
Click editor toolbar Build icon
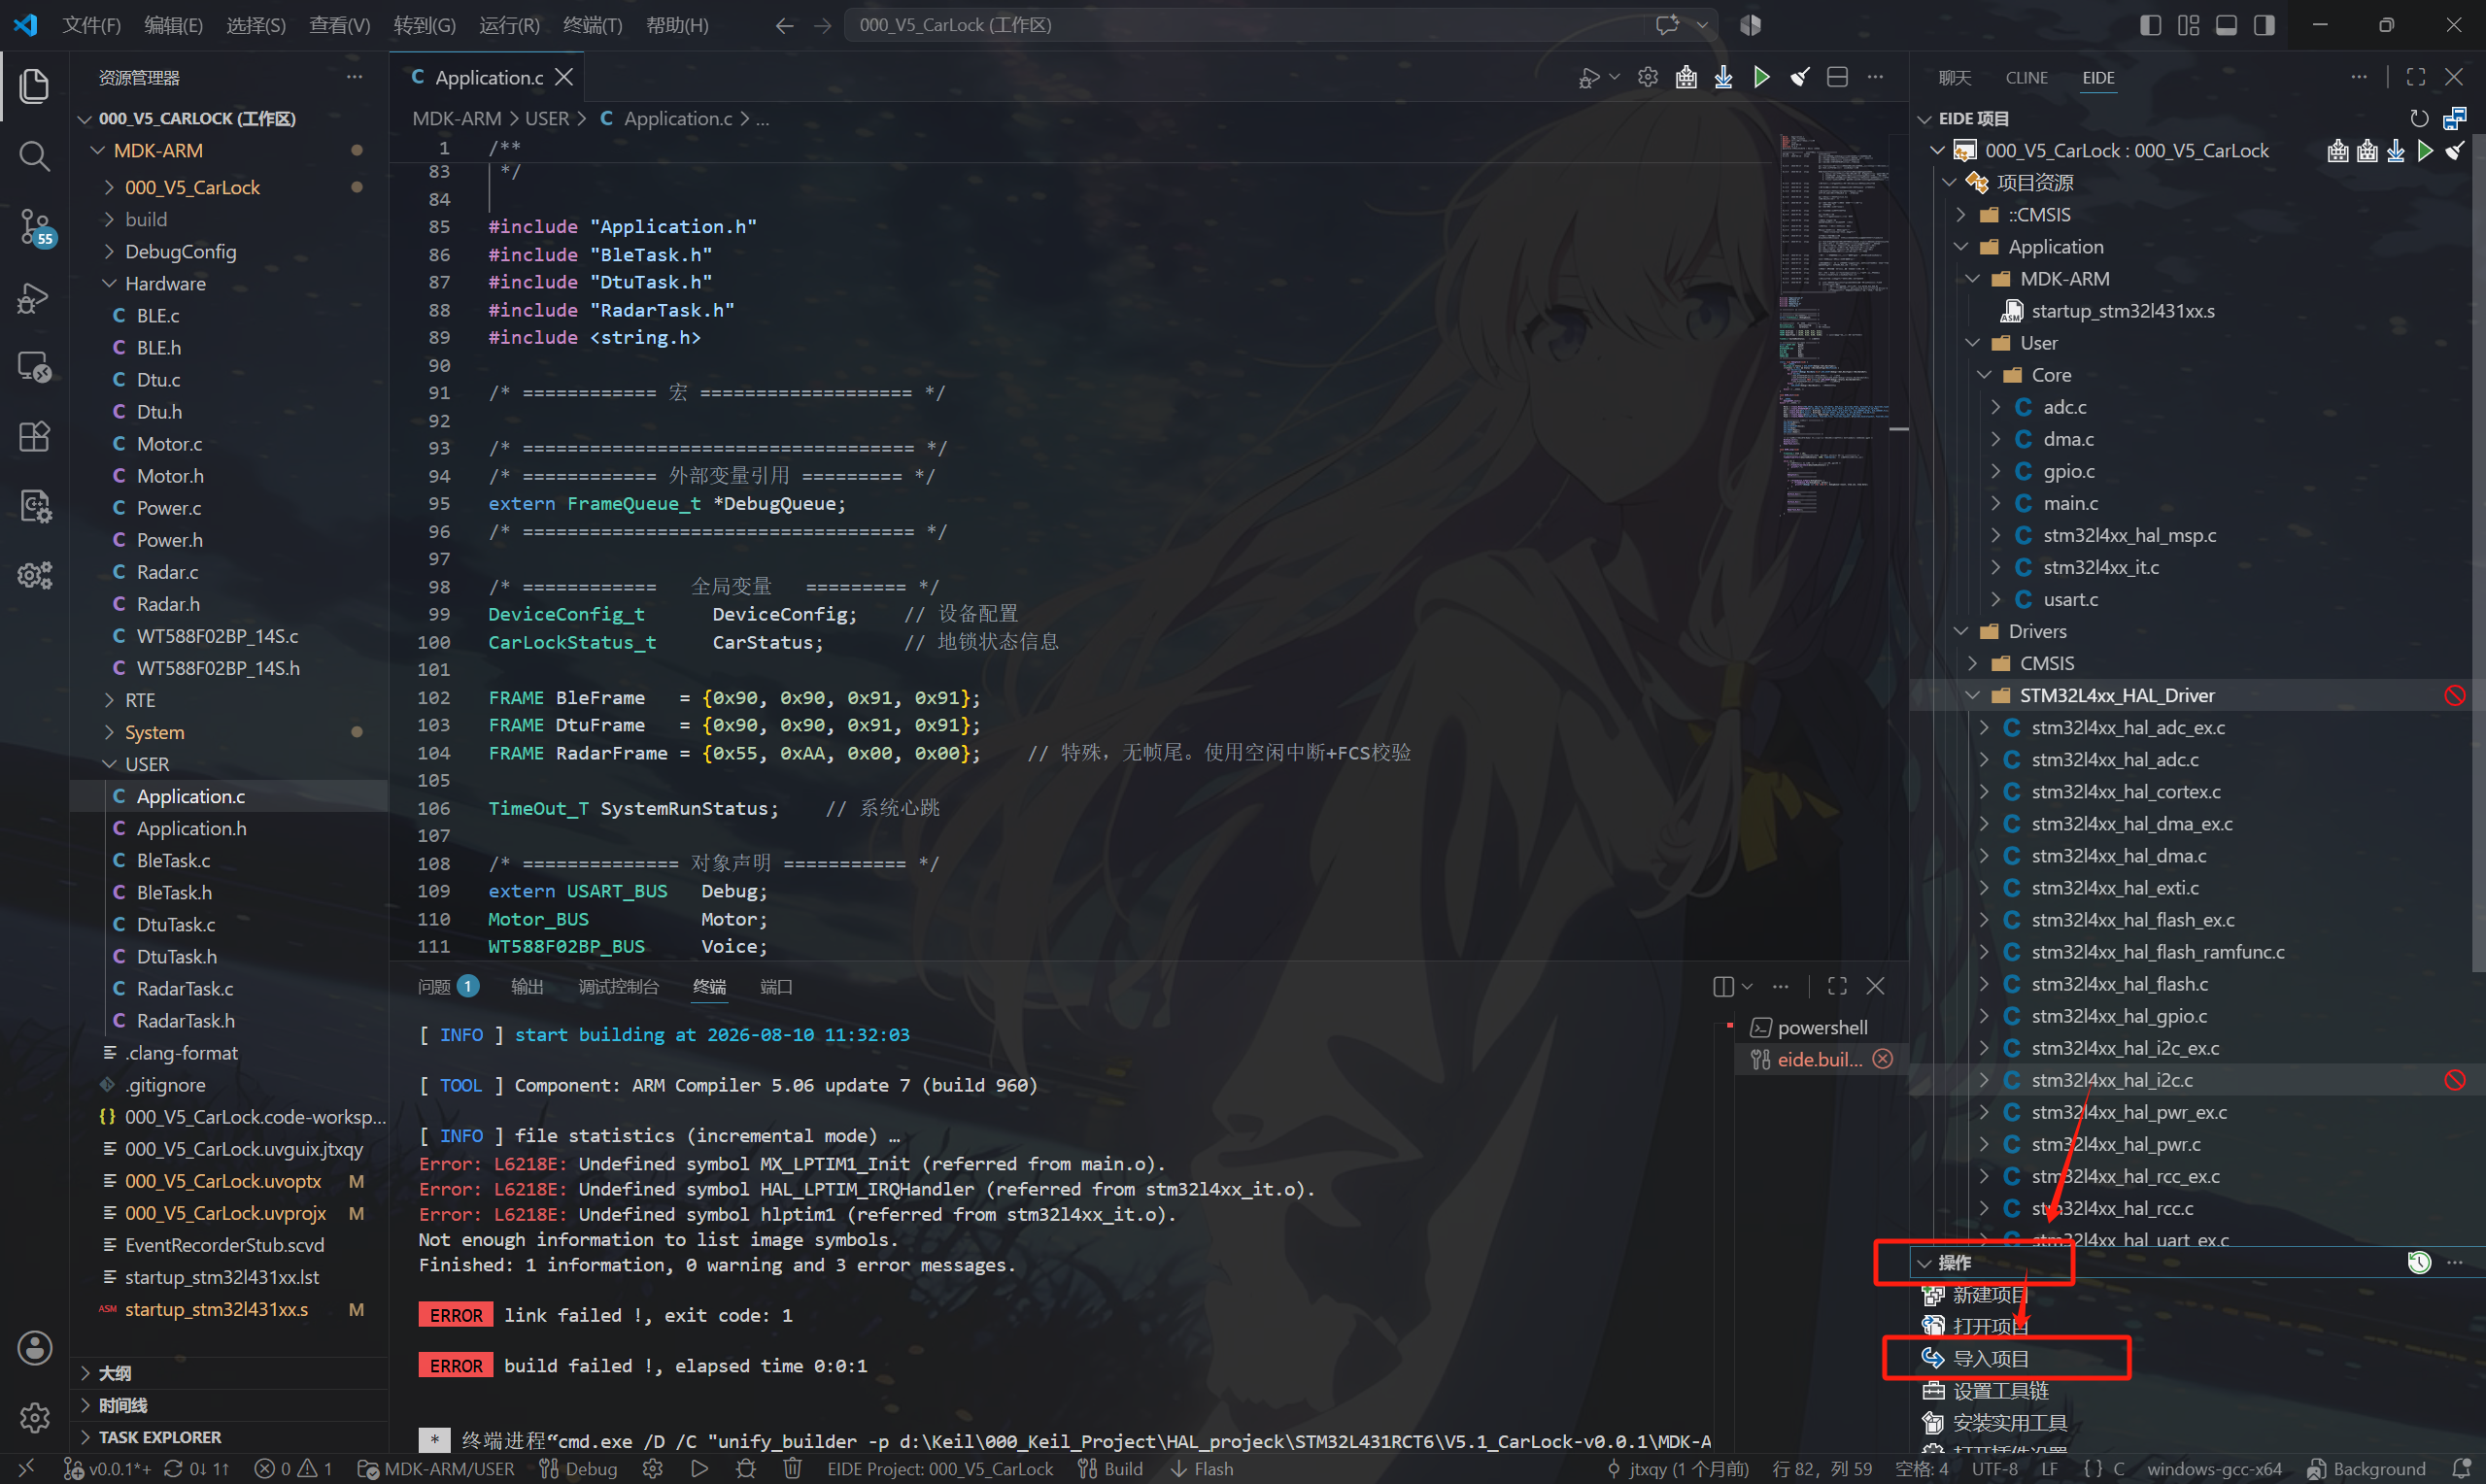(1686, 77)
